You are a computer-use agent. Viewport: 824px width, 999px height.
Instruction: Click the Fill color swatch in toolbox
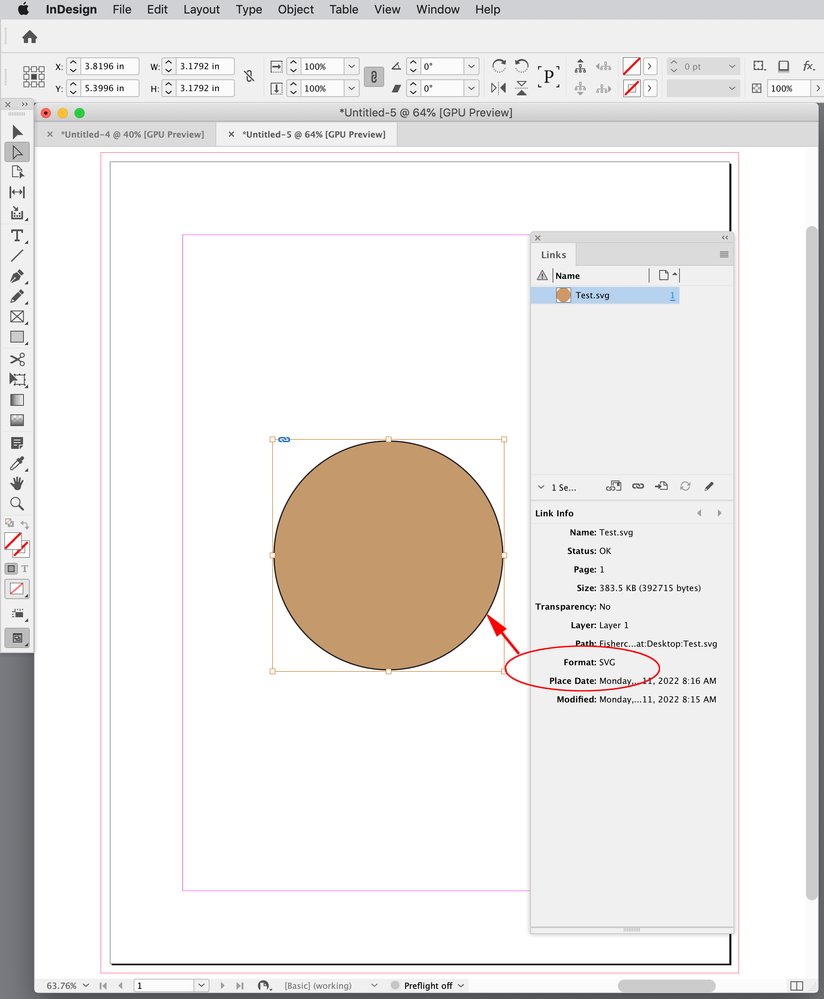pos(13,541)
